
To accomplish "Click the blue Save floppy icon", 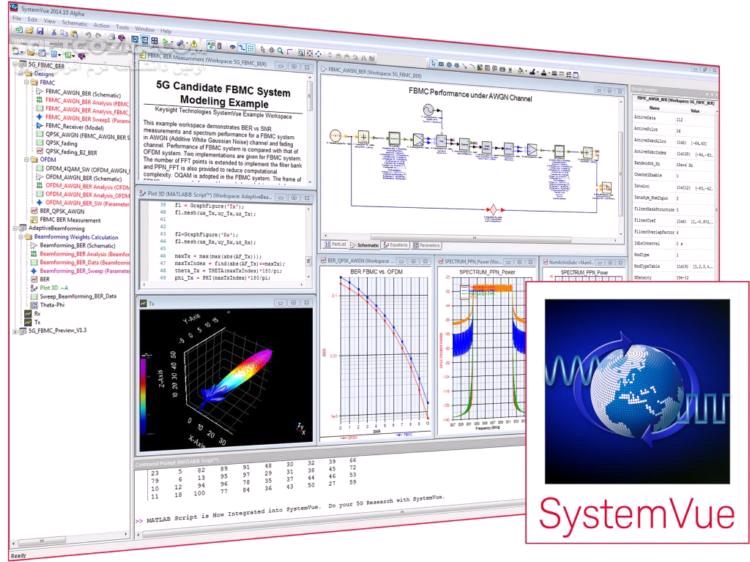I will pos(40,32).
